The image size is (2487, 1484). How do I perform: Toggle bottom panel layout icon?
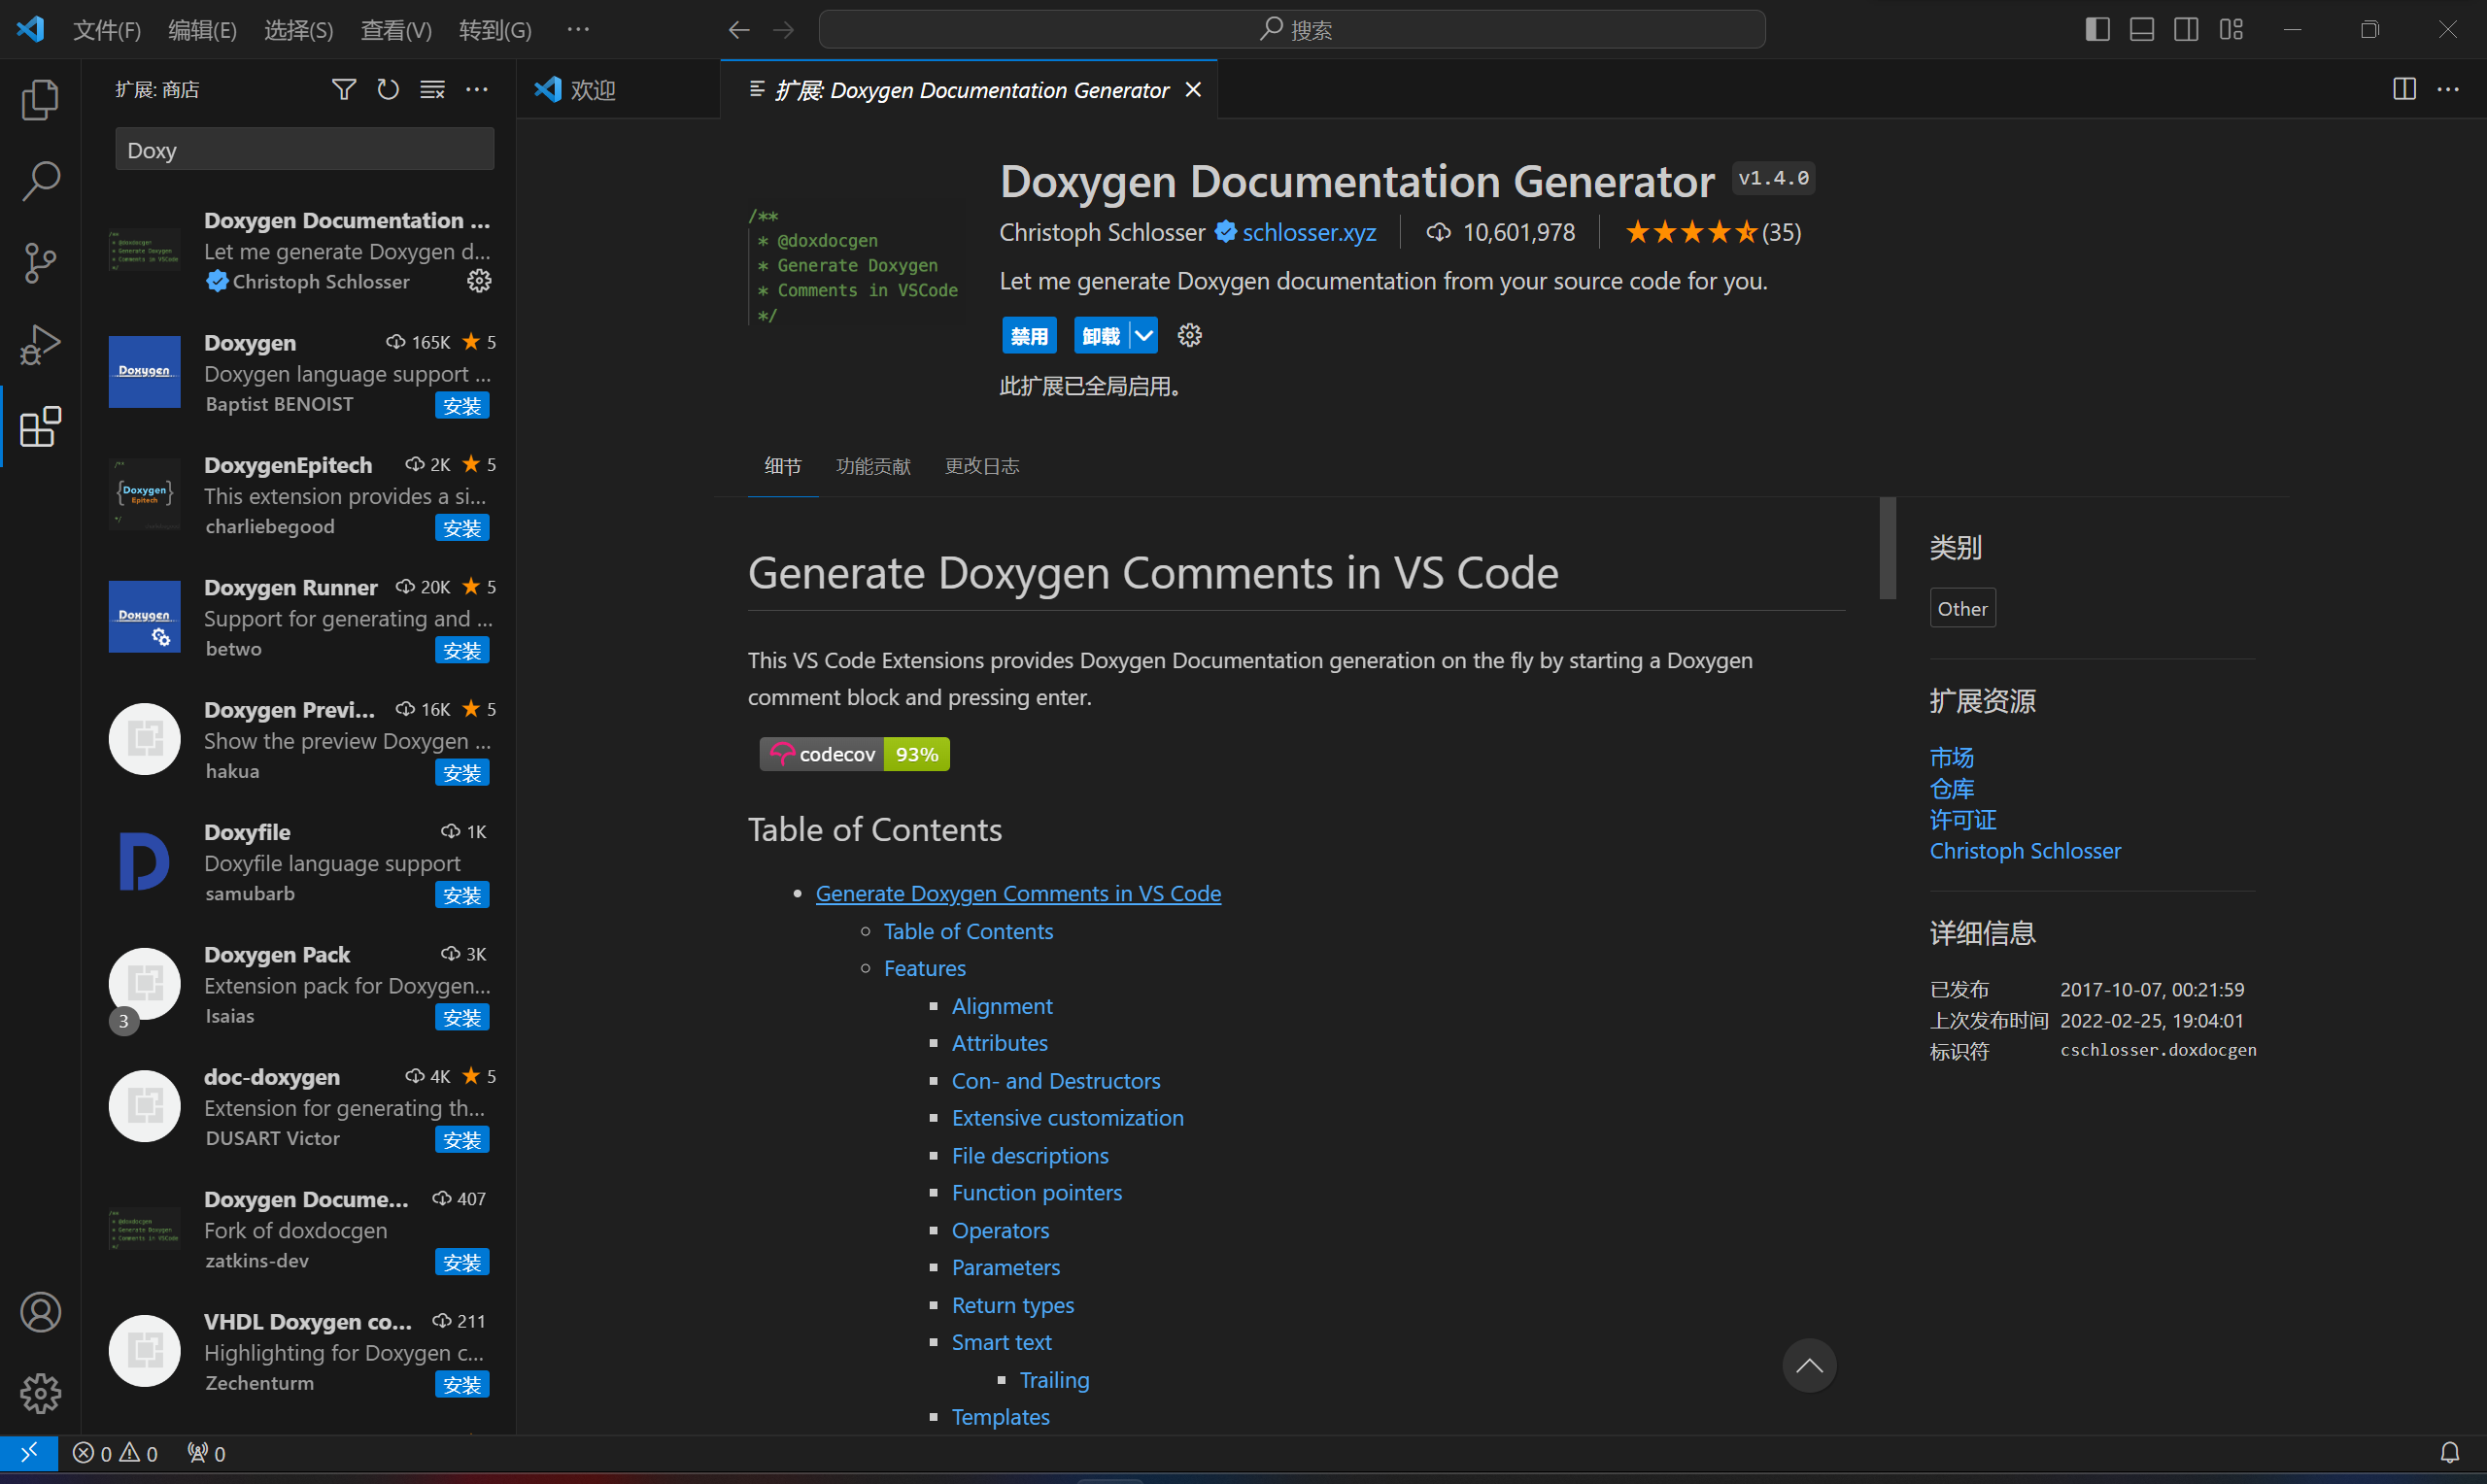pyautogui.click(x=2141, y=30)
